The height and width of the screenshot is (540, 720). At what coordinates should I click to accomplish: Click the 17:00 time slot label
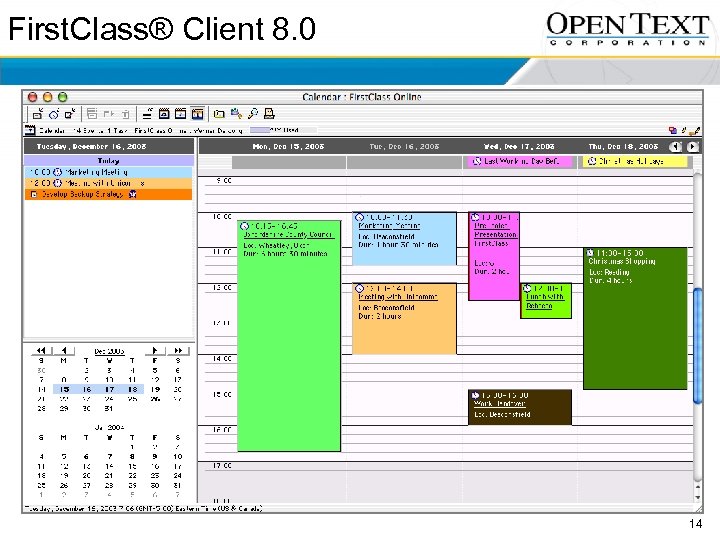click(222, 465)
